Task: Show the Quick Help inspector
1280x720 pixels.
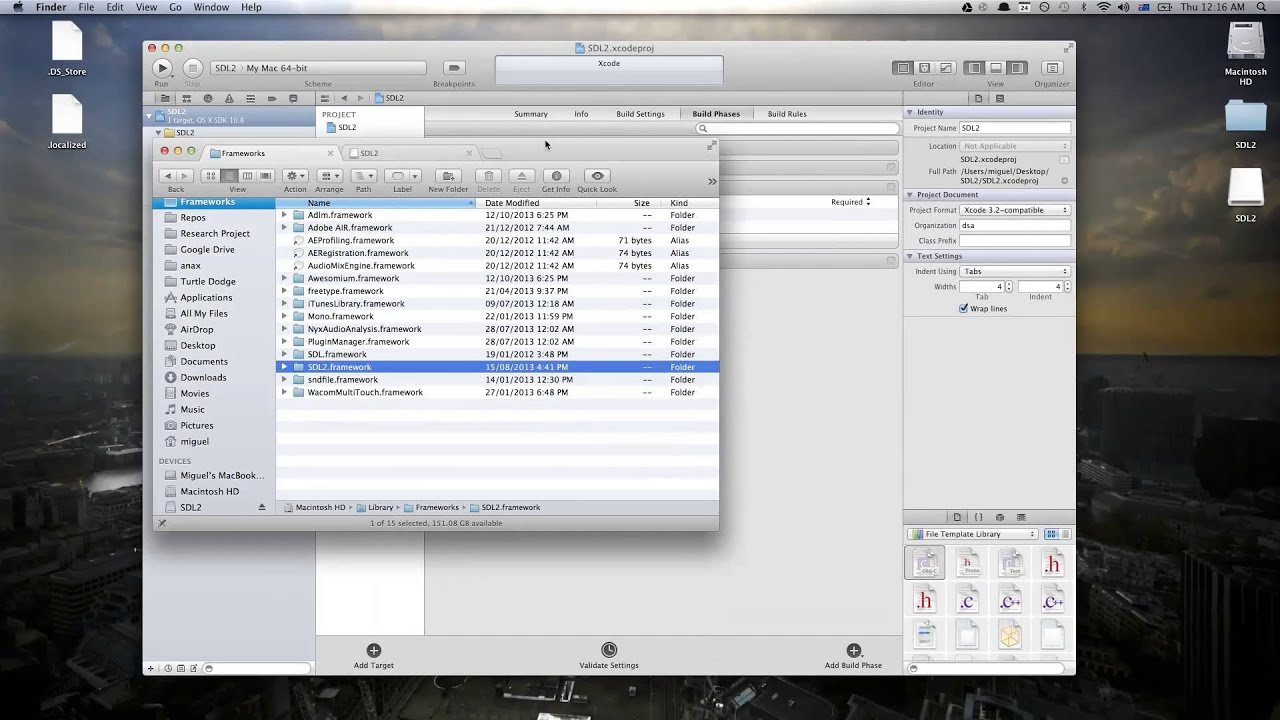Action: pyautogui.click(x=1000, y=98)
